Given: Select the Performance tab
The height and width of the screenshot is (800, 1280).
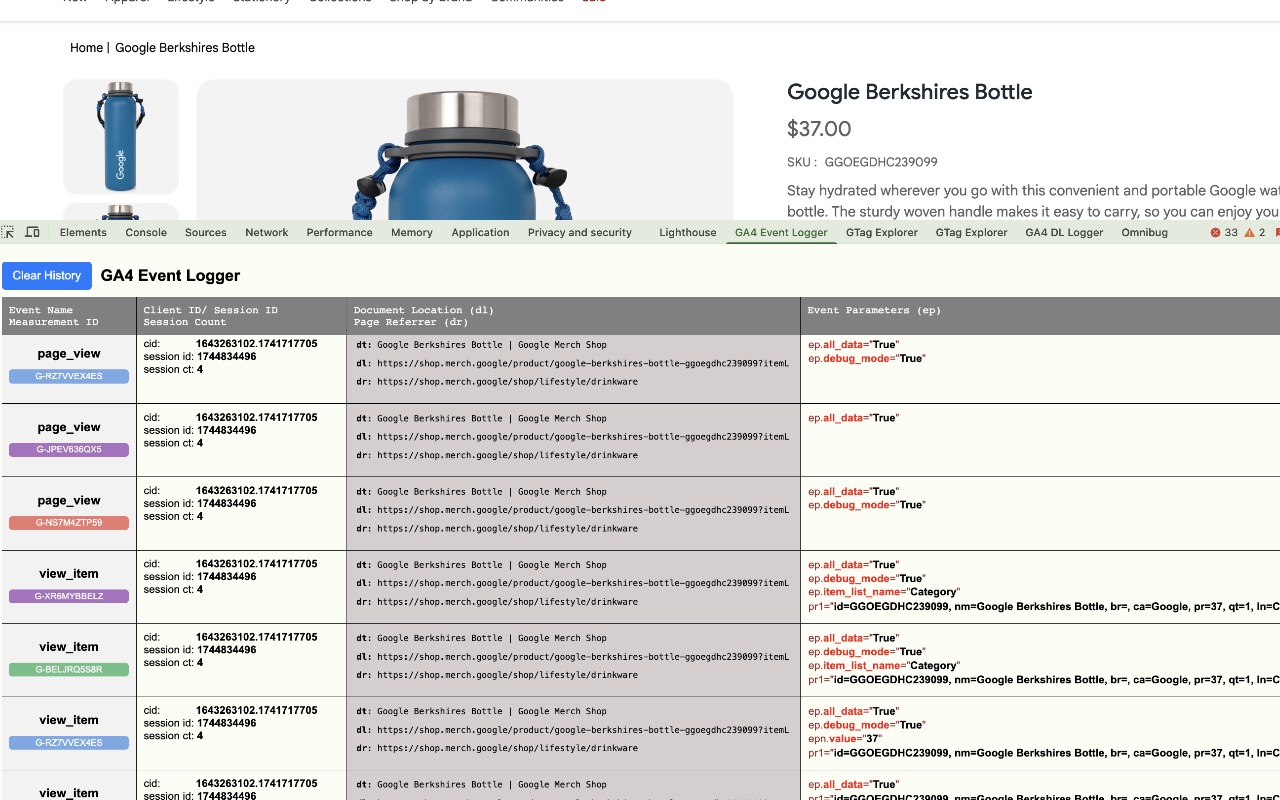Looking at the screenshot, I should 340,232.
